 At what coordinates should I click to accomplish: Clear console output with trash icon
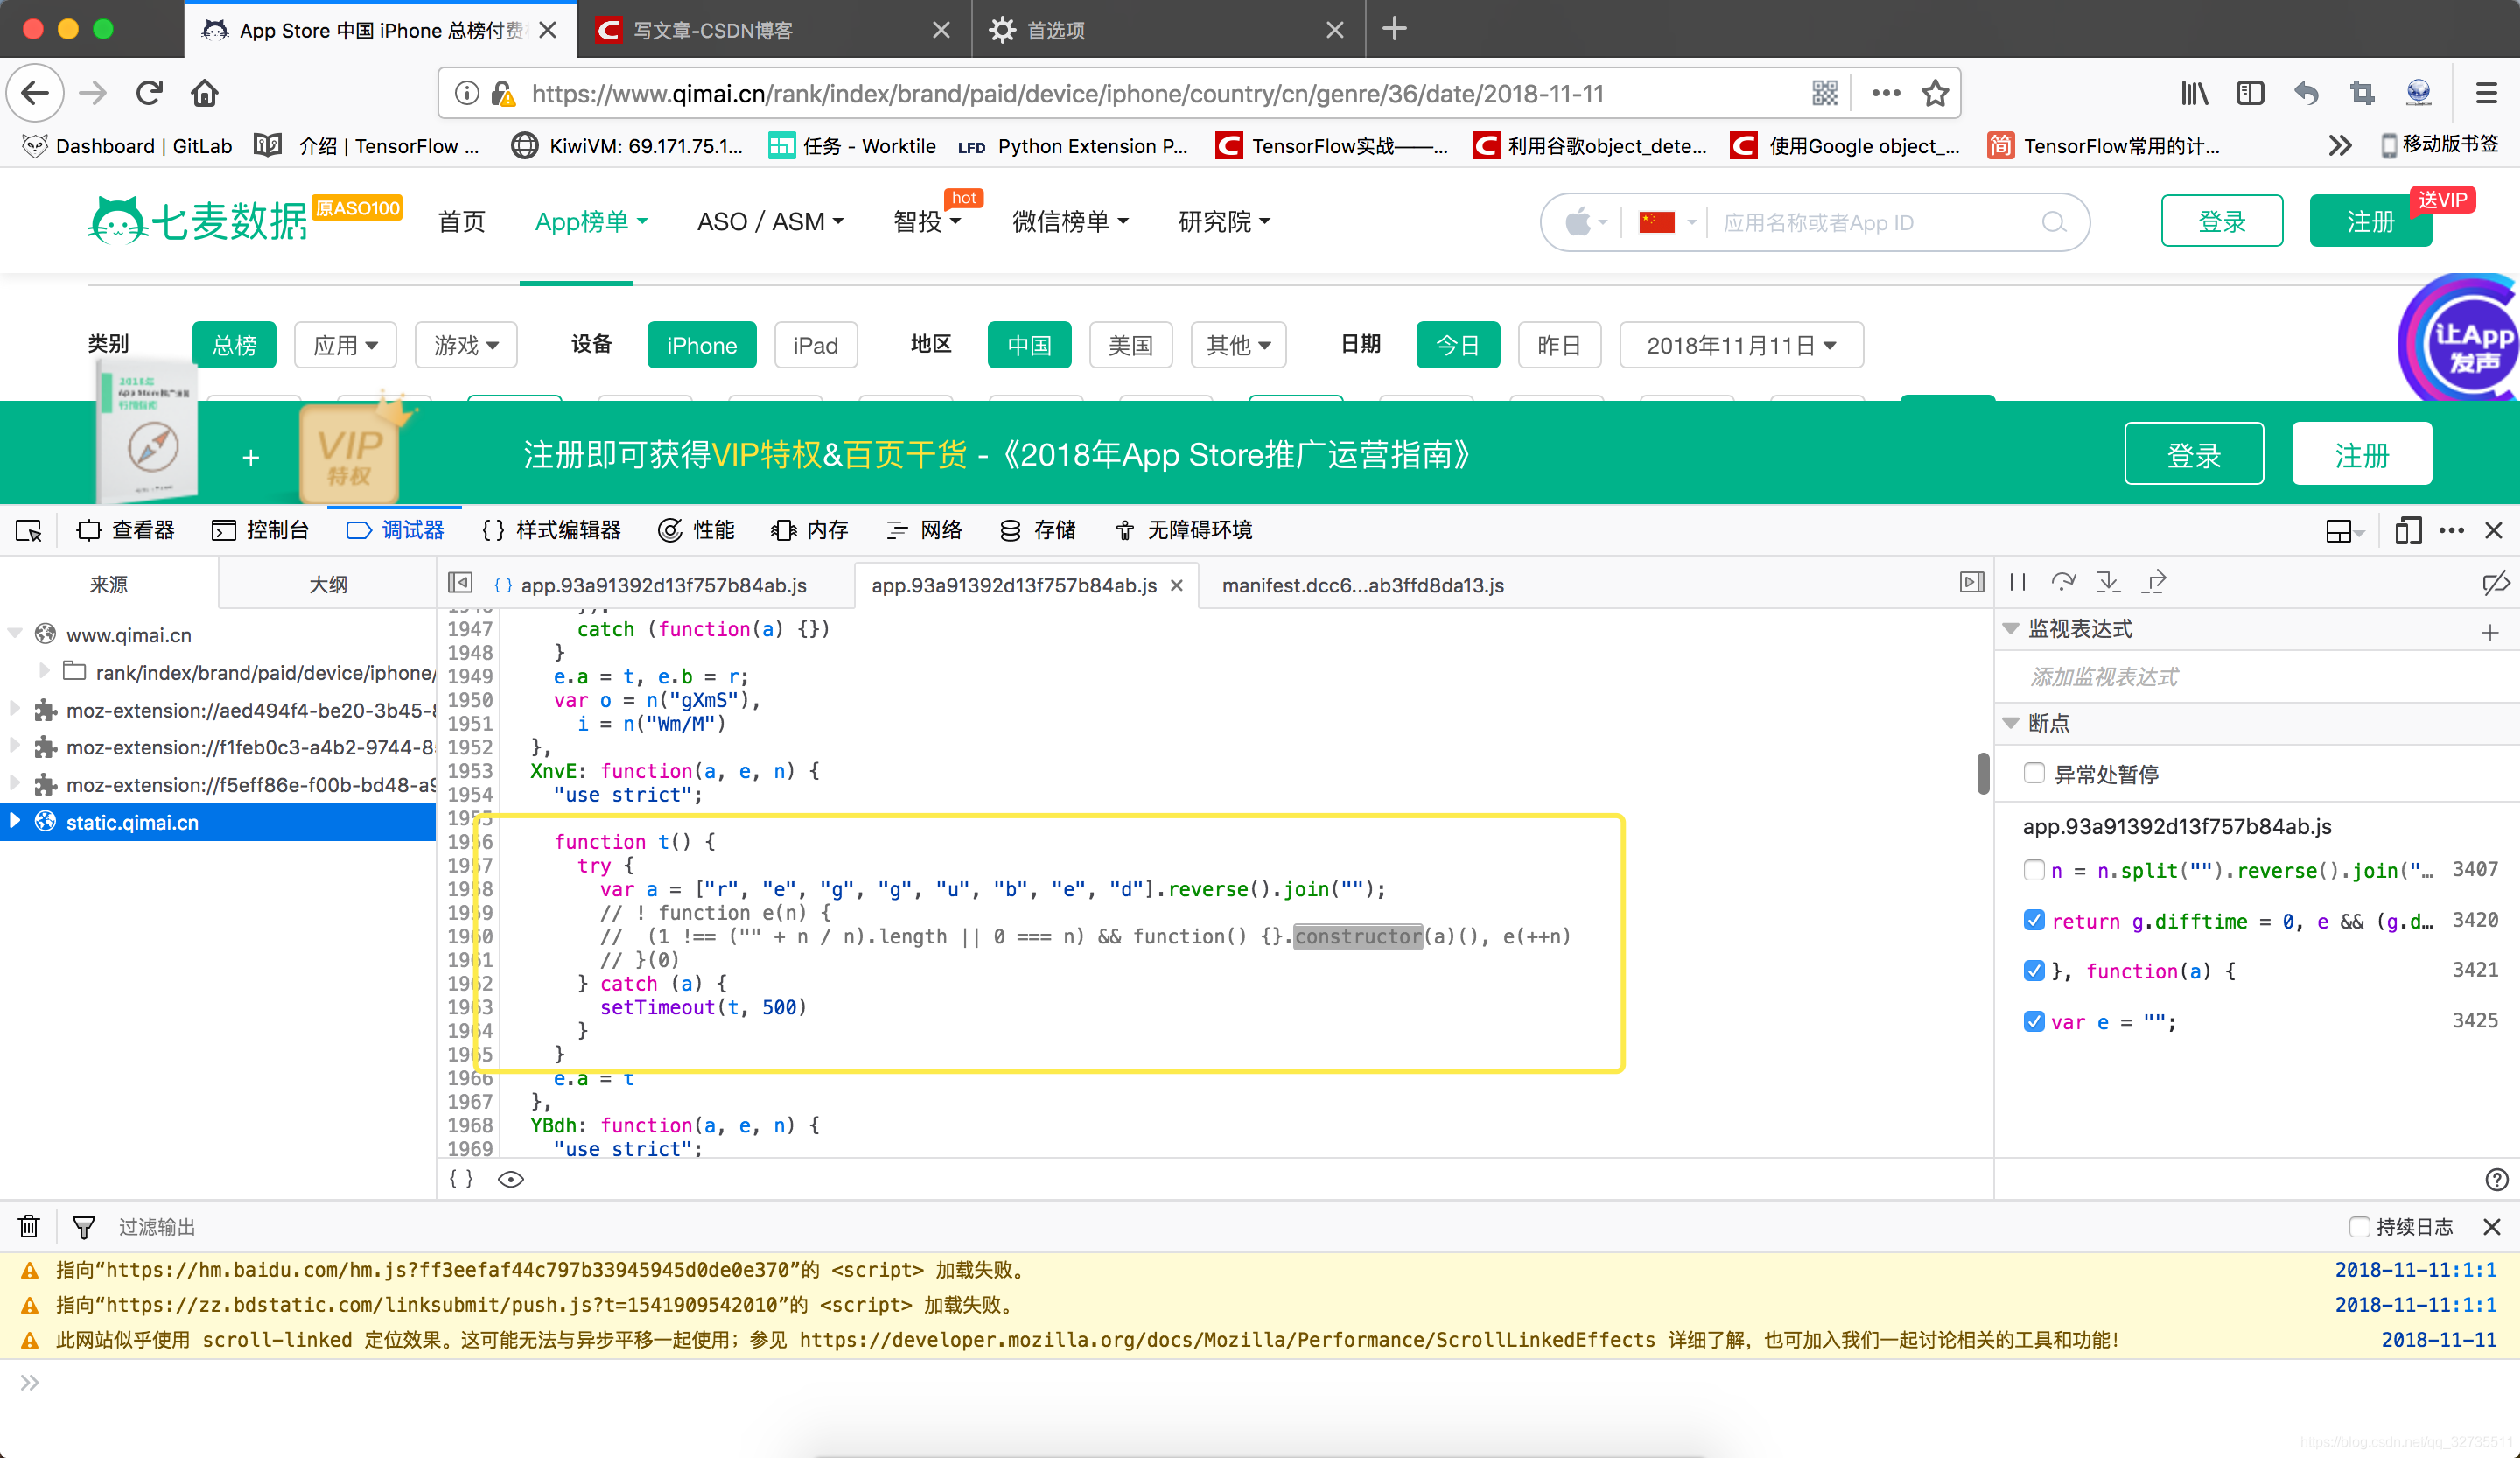[x=29, y=1227]
